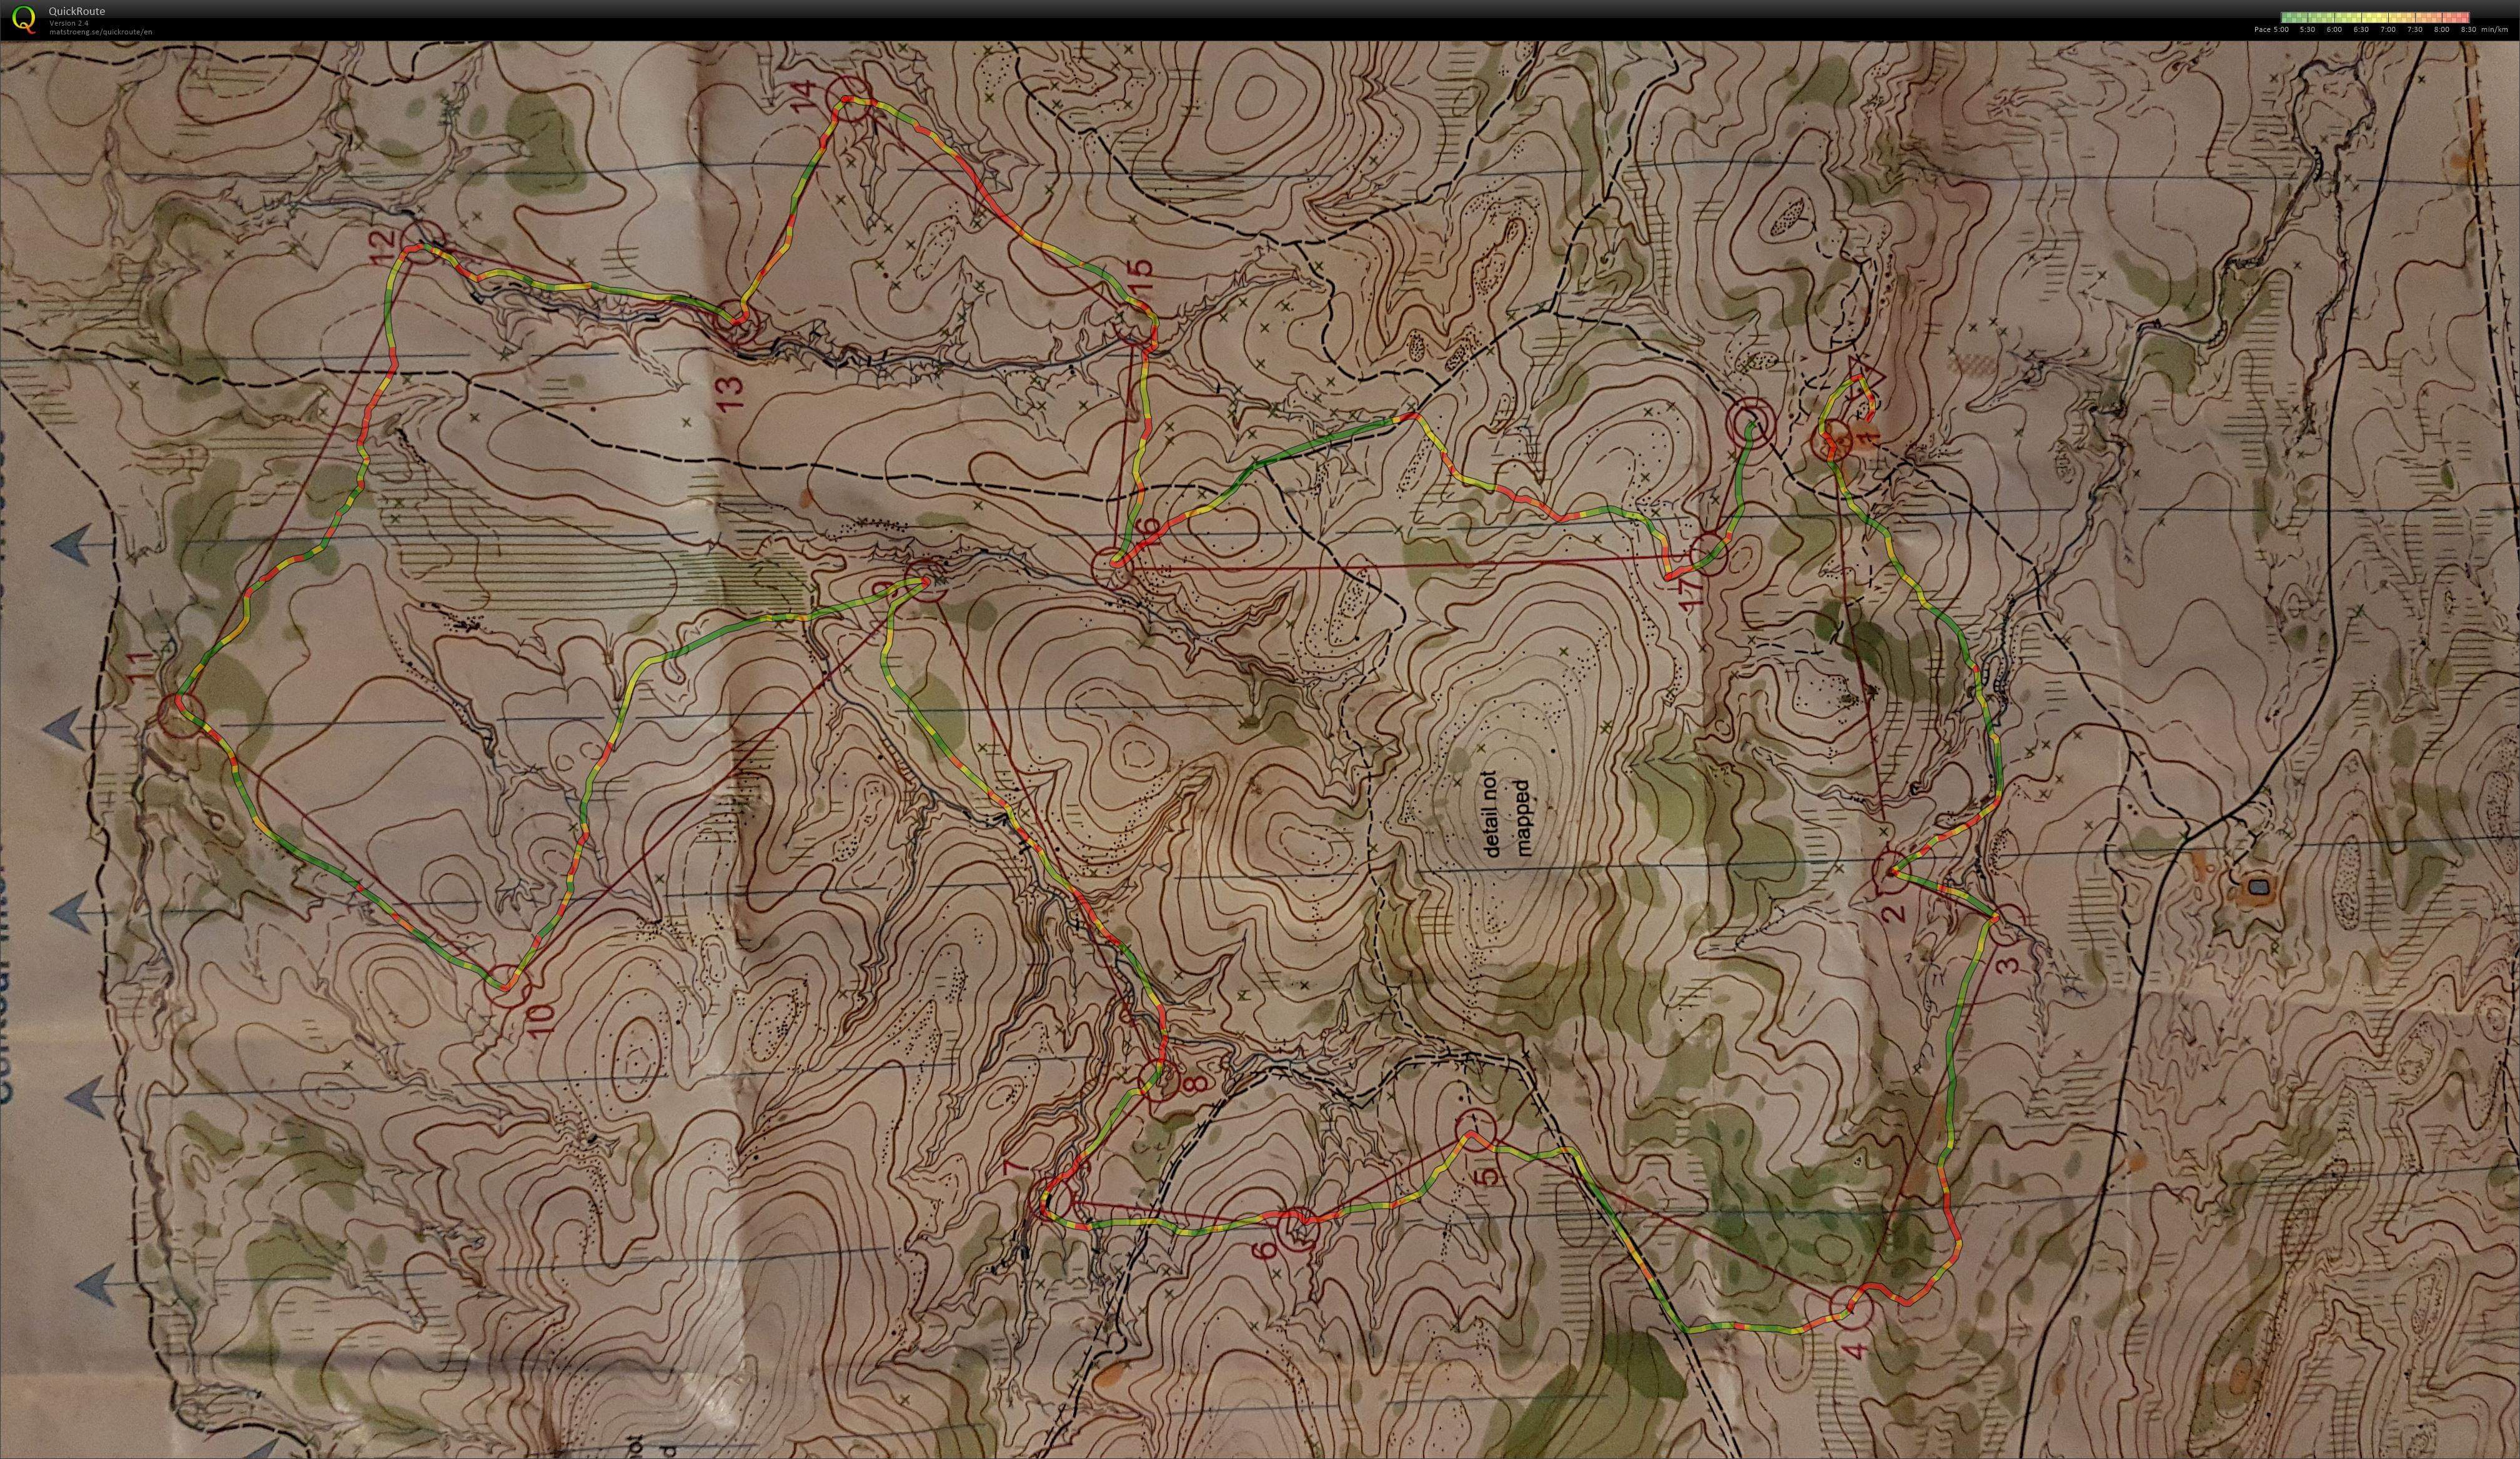This screenshot has height=1459, width=2520.
Task: Click the red end of the pace scale
Action: coord(2462,17)
